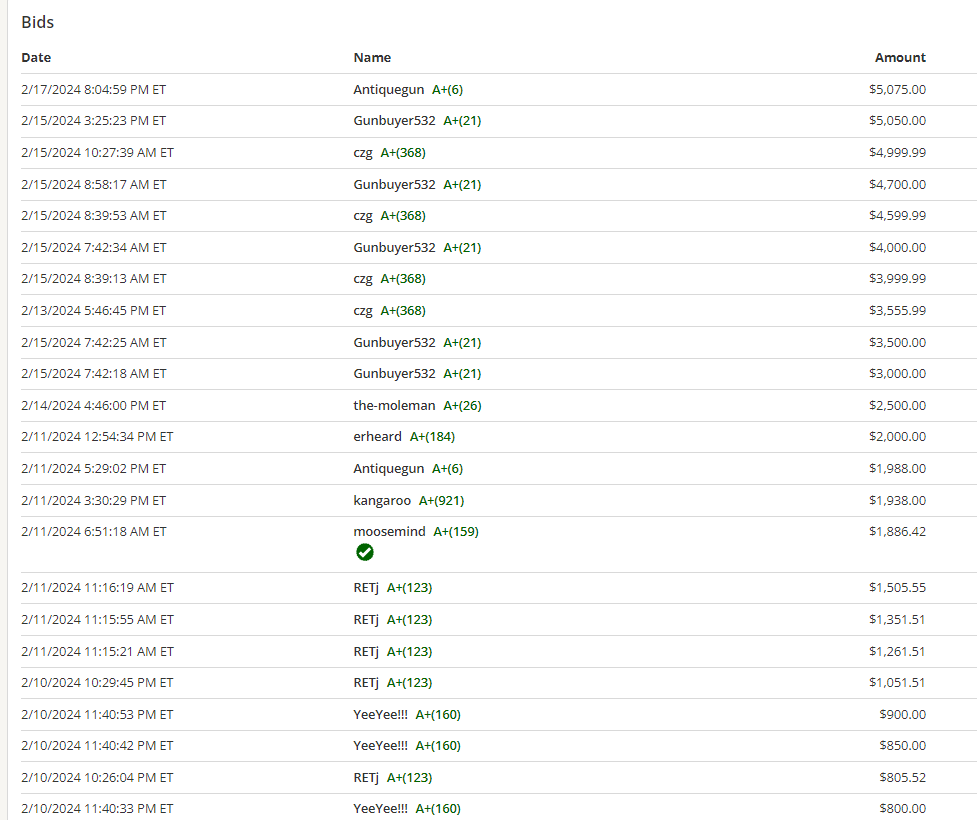Open RETj profile on the $1,505.55 bid
Screen dimensions: 977x820
click(x=366, y=588)
